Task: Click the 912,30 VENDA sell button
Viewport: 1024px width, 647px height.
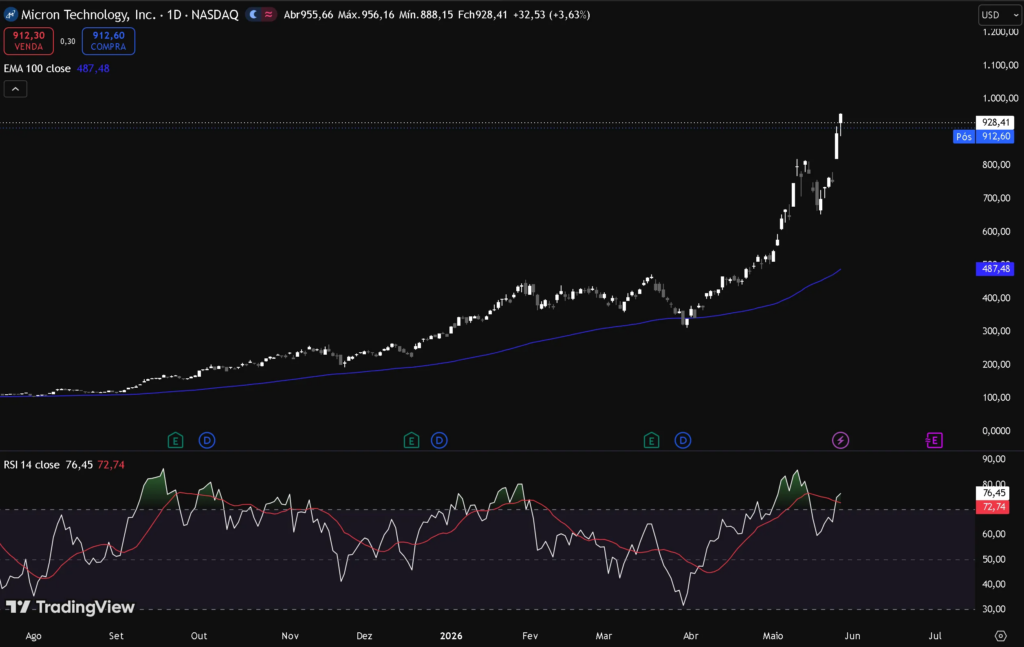Action: [29, 40]
